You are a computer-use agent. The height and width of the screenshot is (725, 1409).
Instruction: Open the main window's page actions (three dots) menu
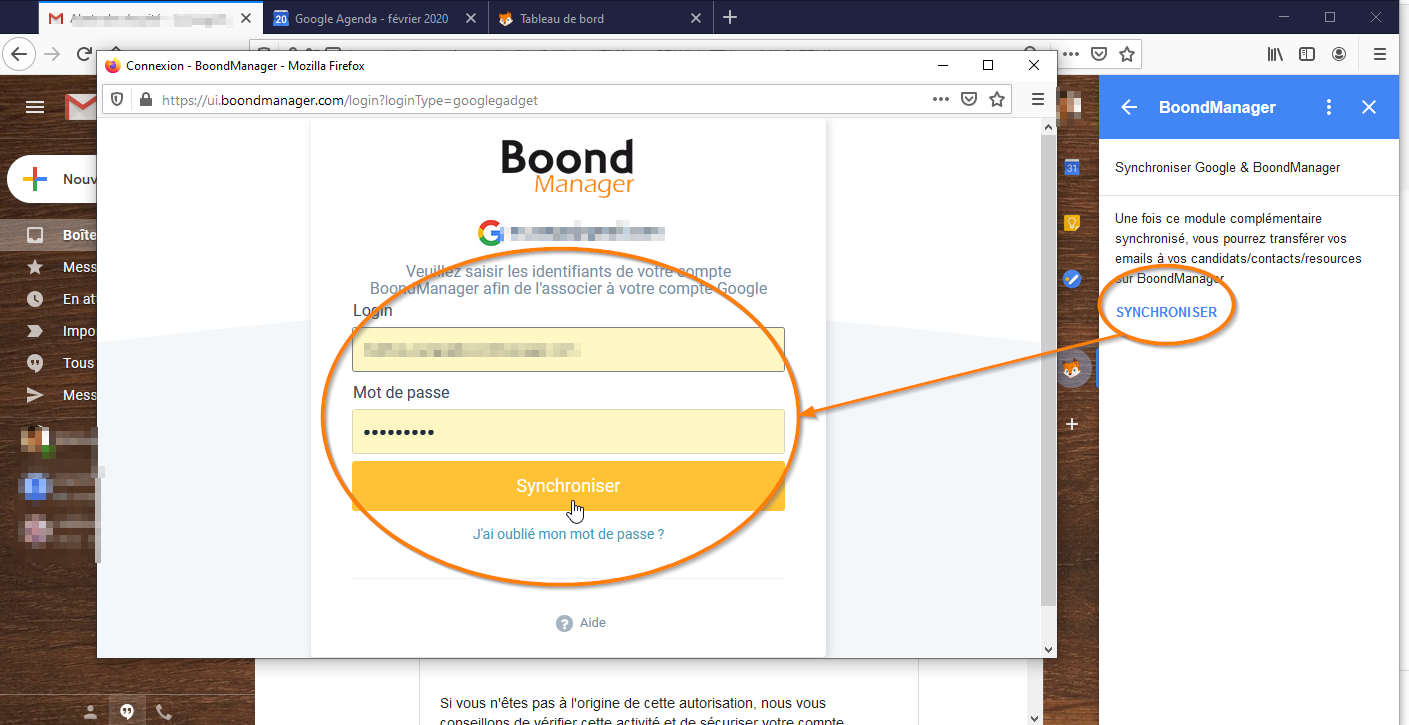[1071, 54]
